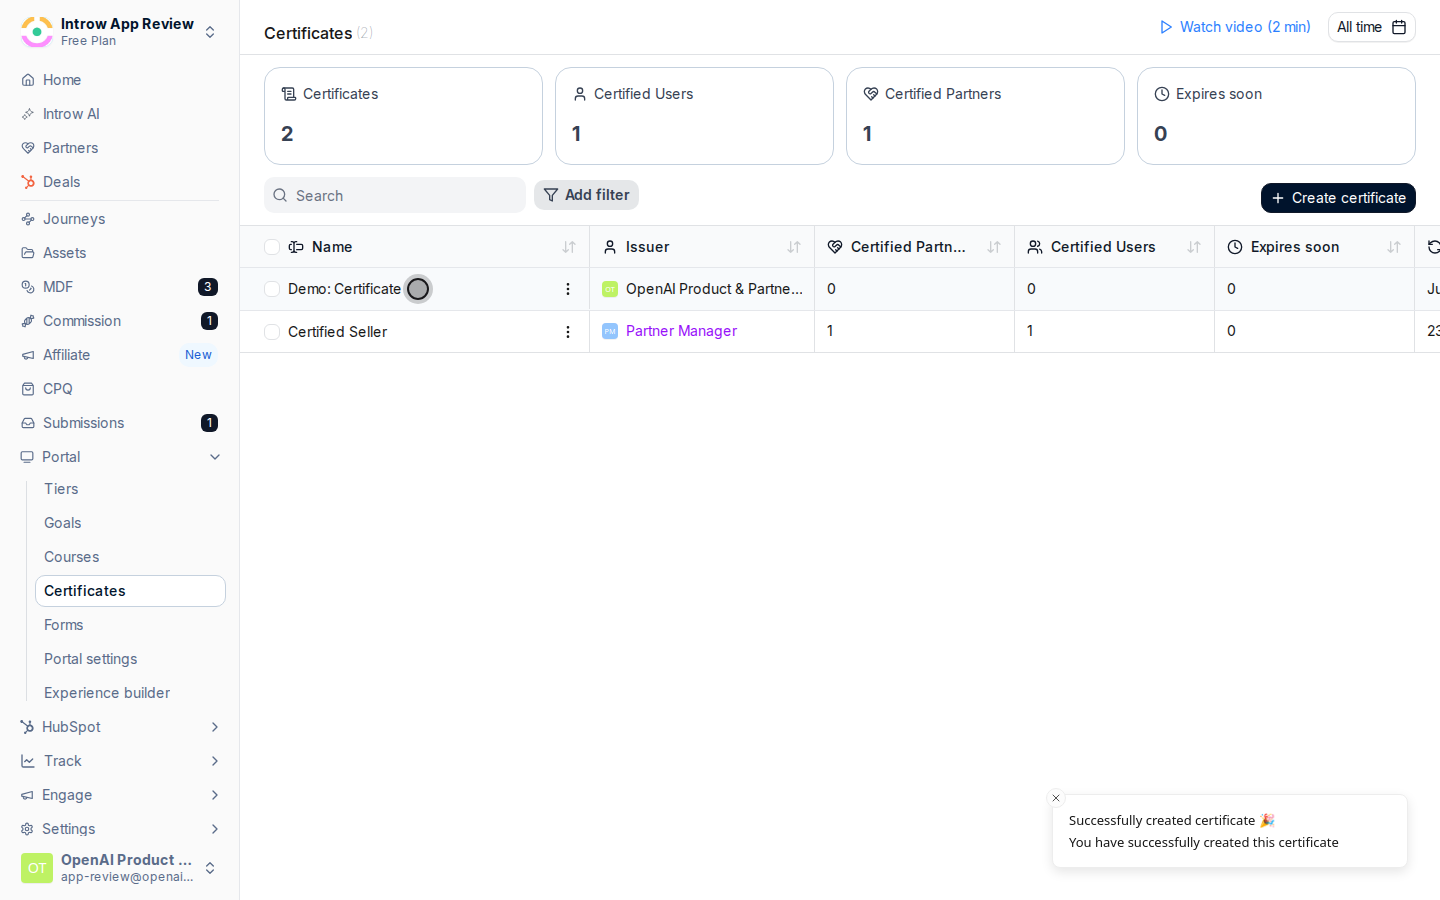
Task: Sort the table by Issuer column
Action: [794, 247]
